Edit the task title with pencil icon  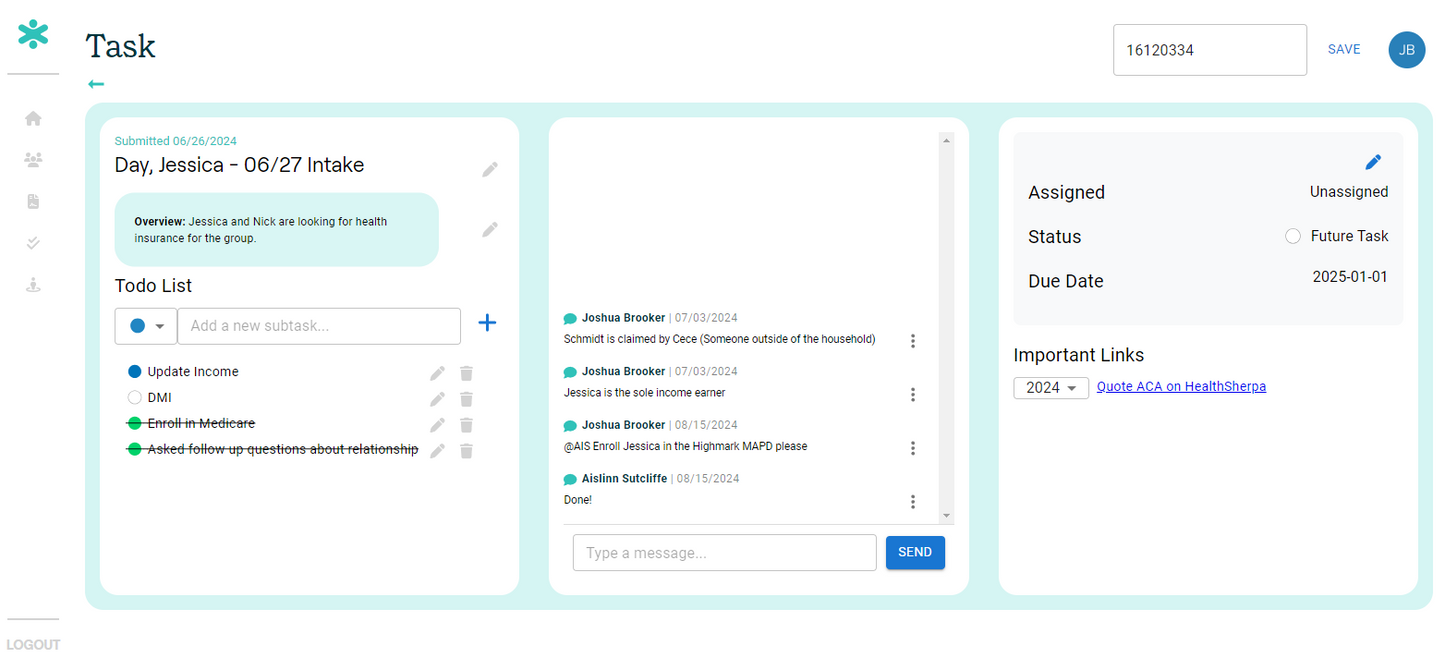pyautogui.click(x=489, y=169)
